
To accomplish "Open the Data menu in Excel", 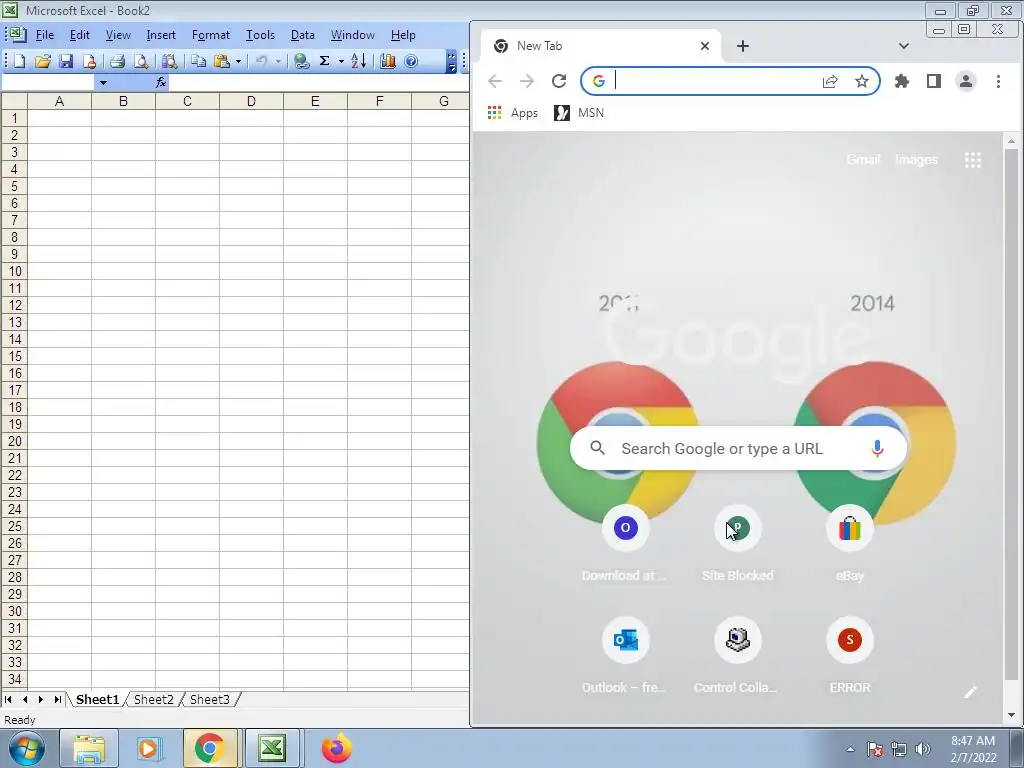I will (x=302, y=35).
